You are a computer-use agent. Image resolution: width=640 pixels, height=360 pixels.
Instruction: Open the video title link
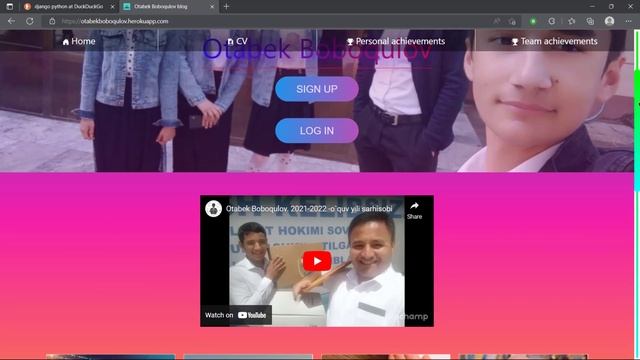tap(309, 209)
